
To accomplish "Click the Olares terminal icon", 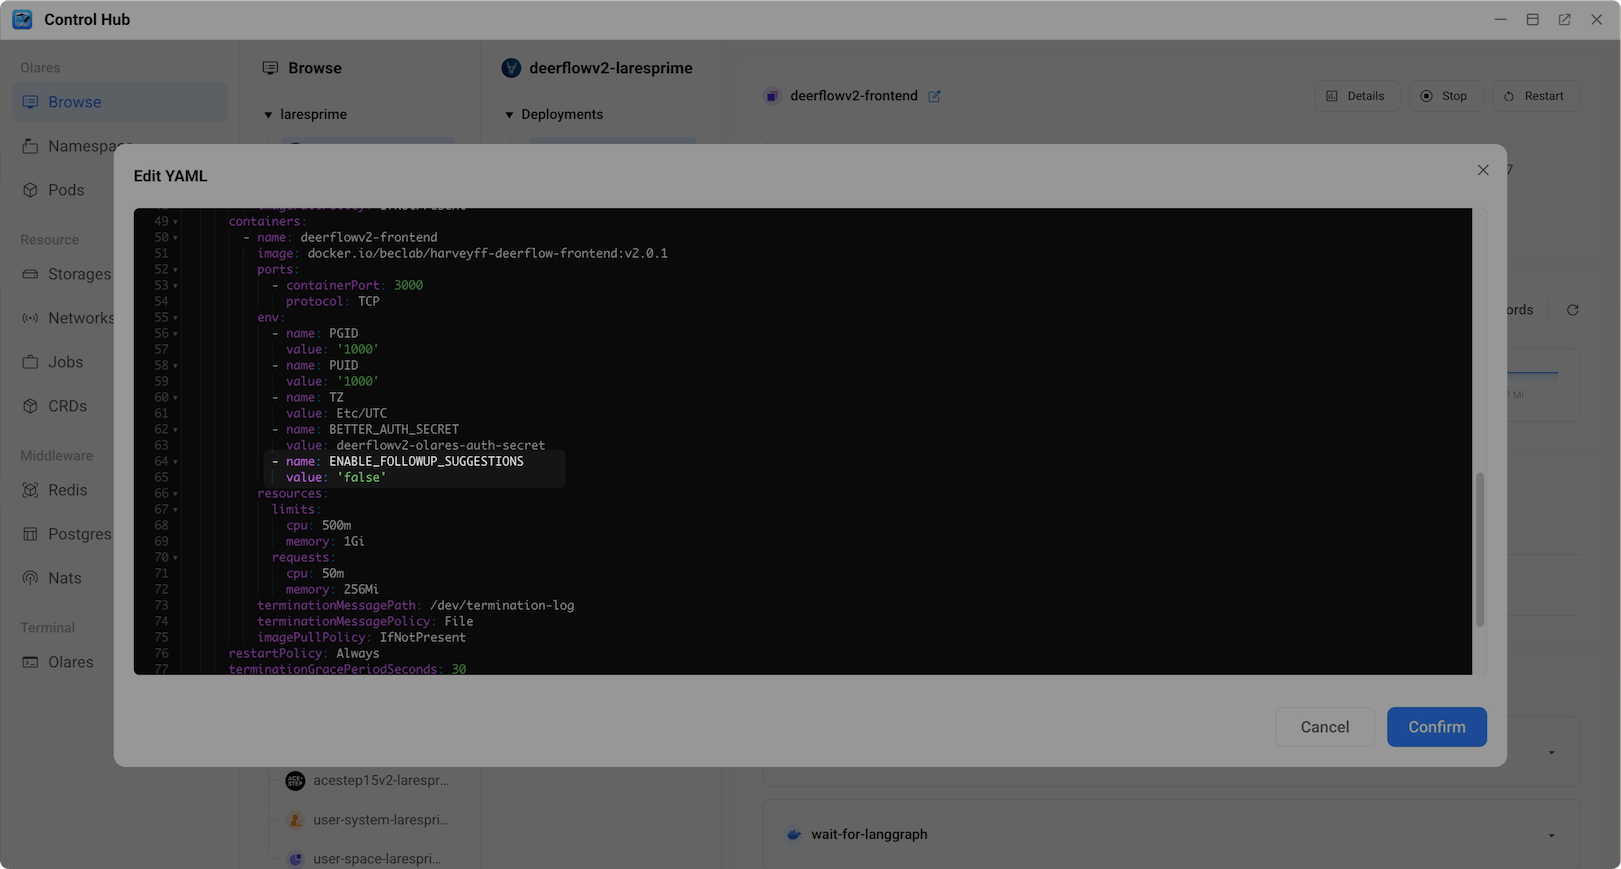I will [x=30, y=662].
